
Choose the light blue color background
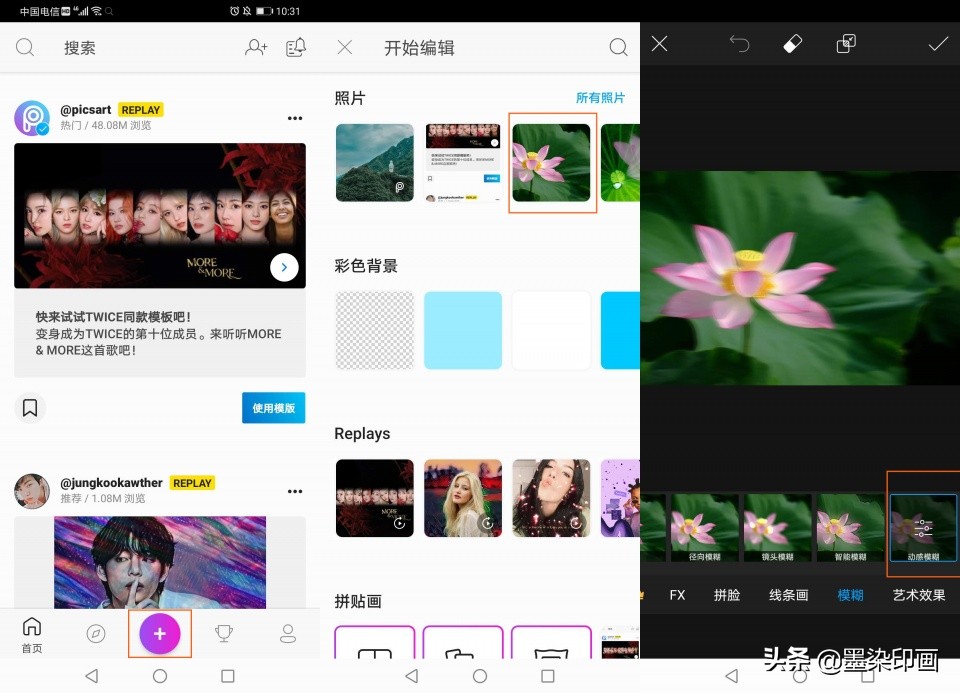click(463, 330)
